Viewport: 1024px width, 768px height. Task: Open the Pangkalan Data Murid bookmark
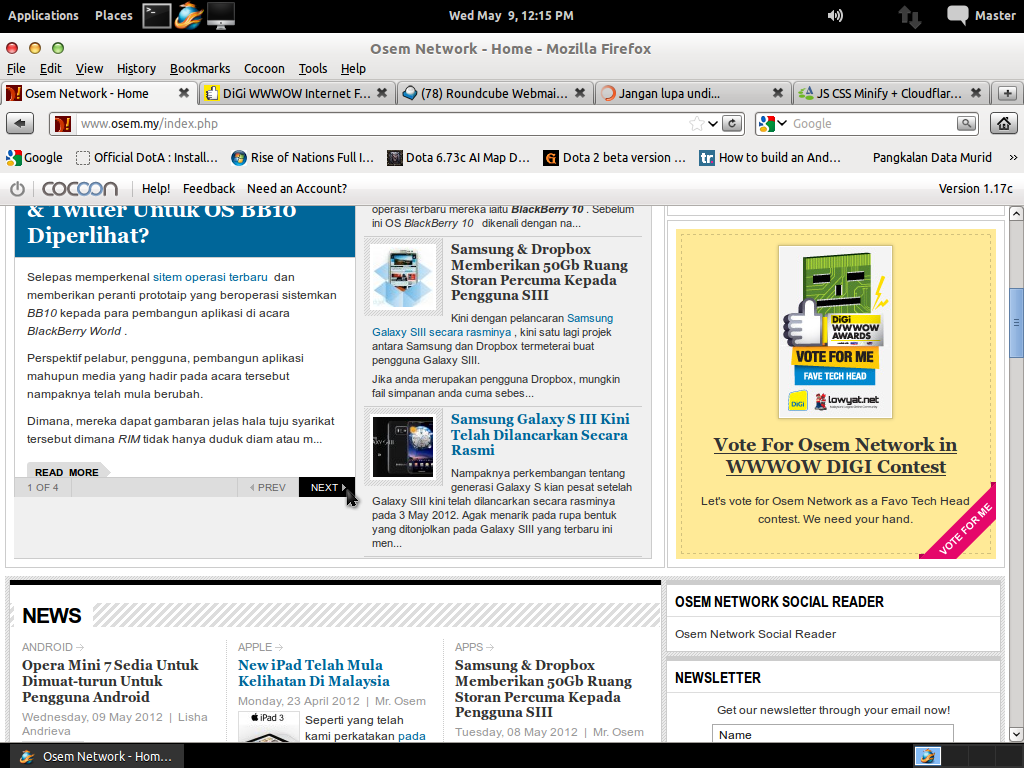932,157
